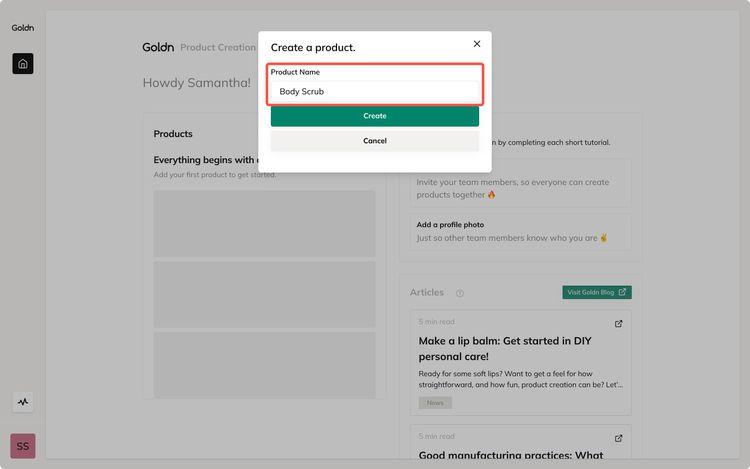Click the Goldn logo in sidebar
This screenshot has height=469, width=750.
[23, 28]
